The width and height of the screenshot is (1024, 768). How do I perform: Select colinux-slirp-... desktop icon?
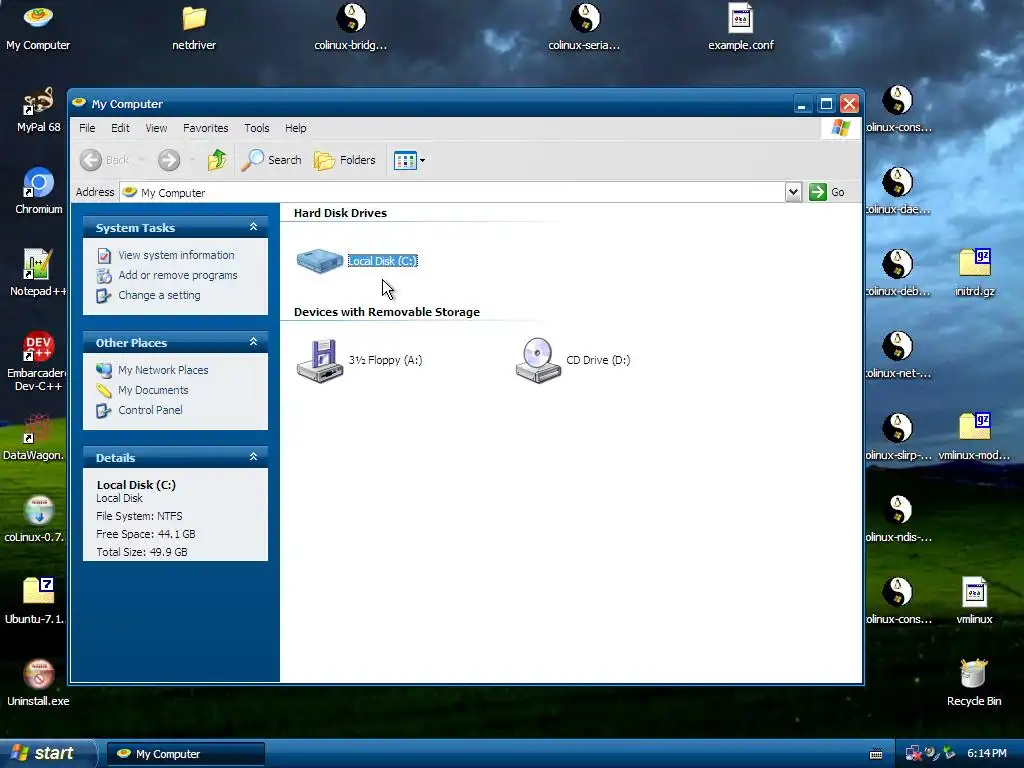click(x=899, y=437)
